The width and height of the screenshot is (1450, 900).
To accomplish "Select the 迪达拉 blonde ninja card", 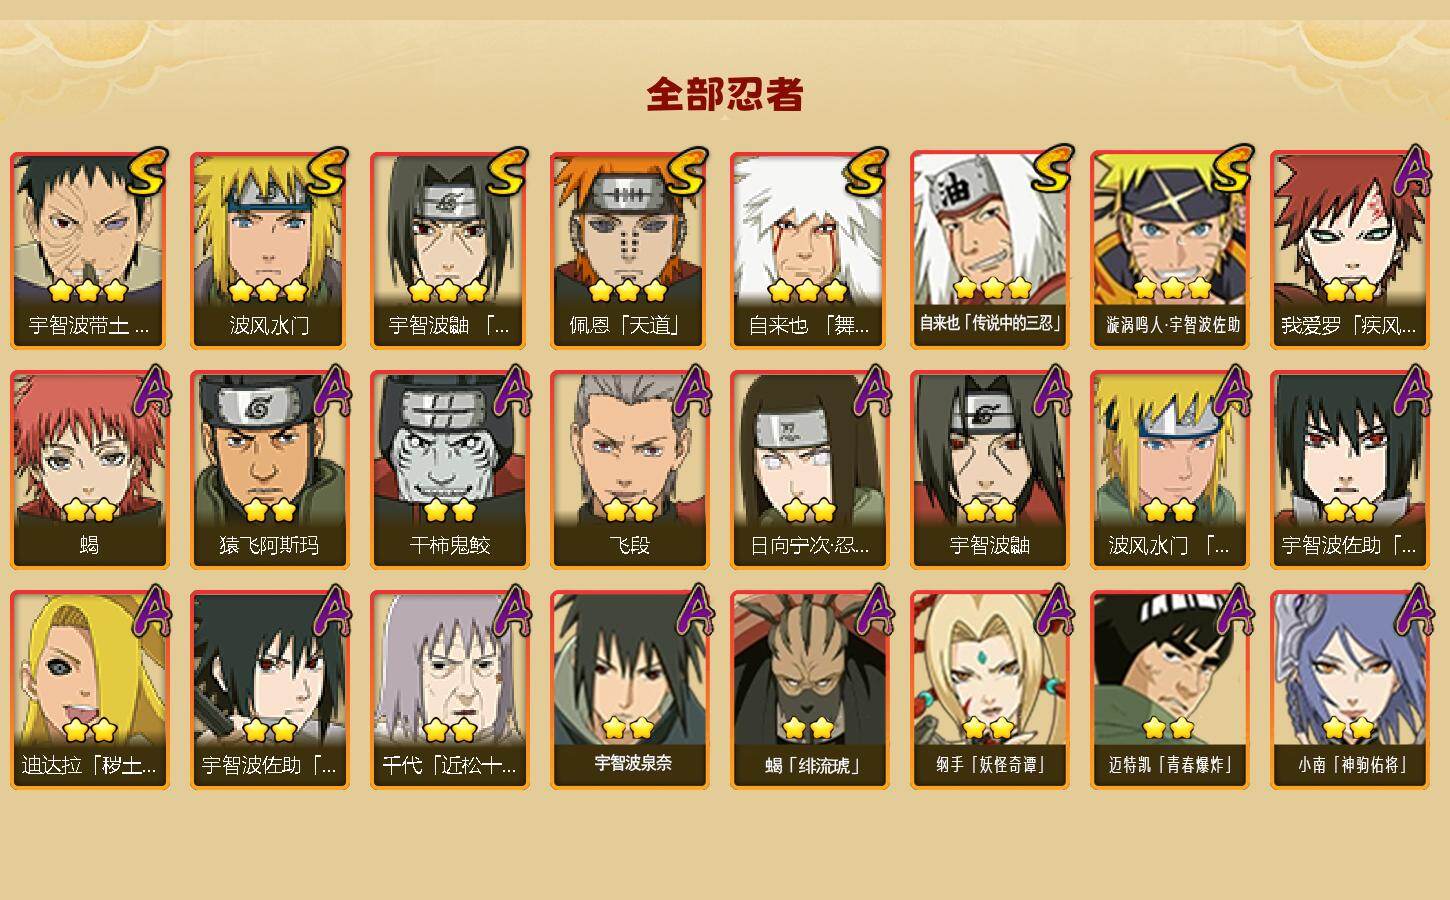I will coord(89,690).
